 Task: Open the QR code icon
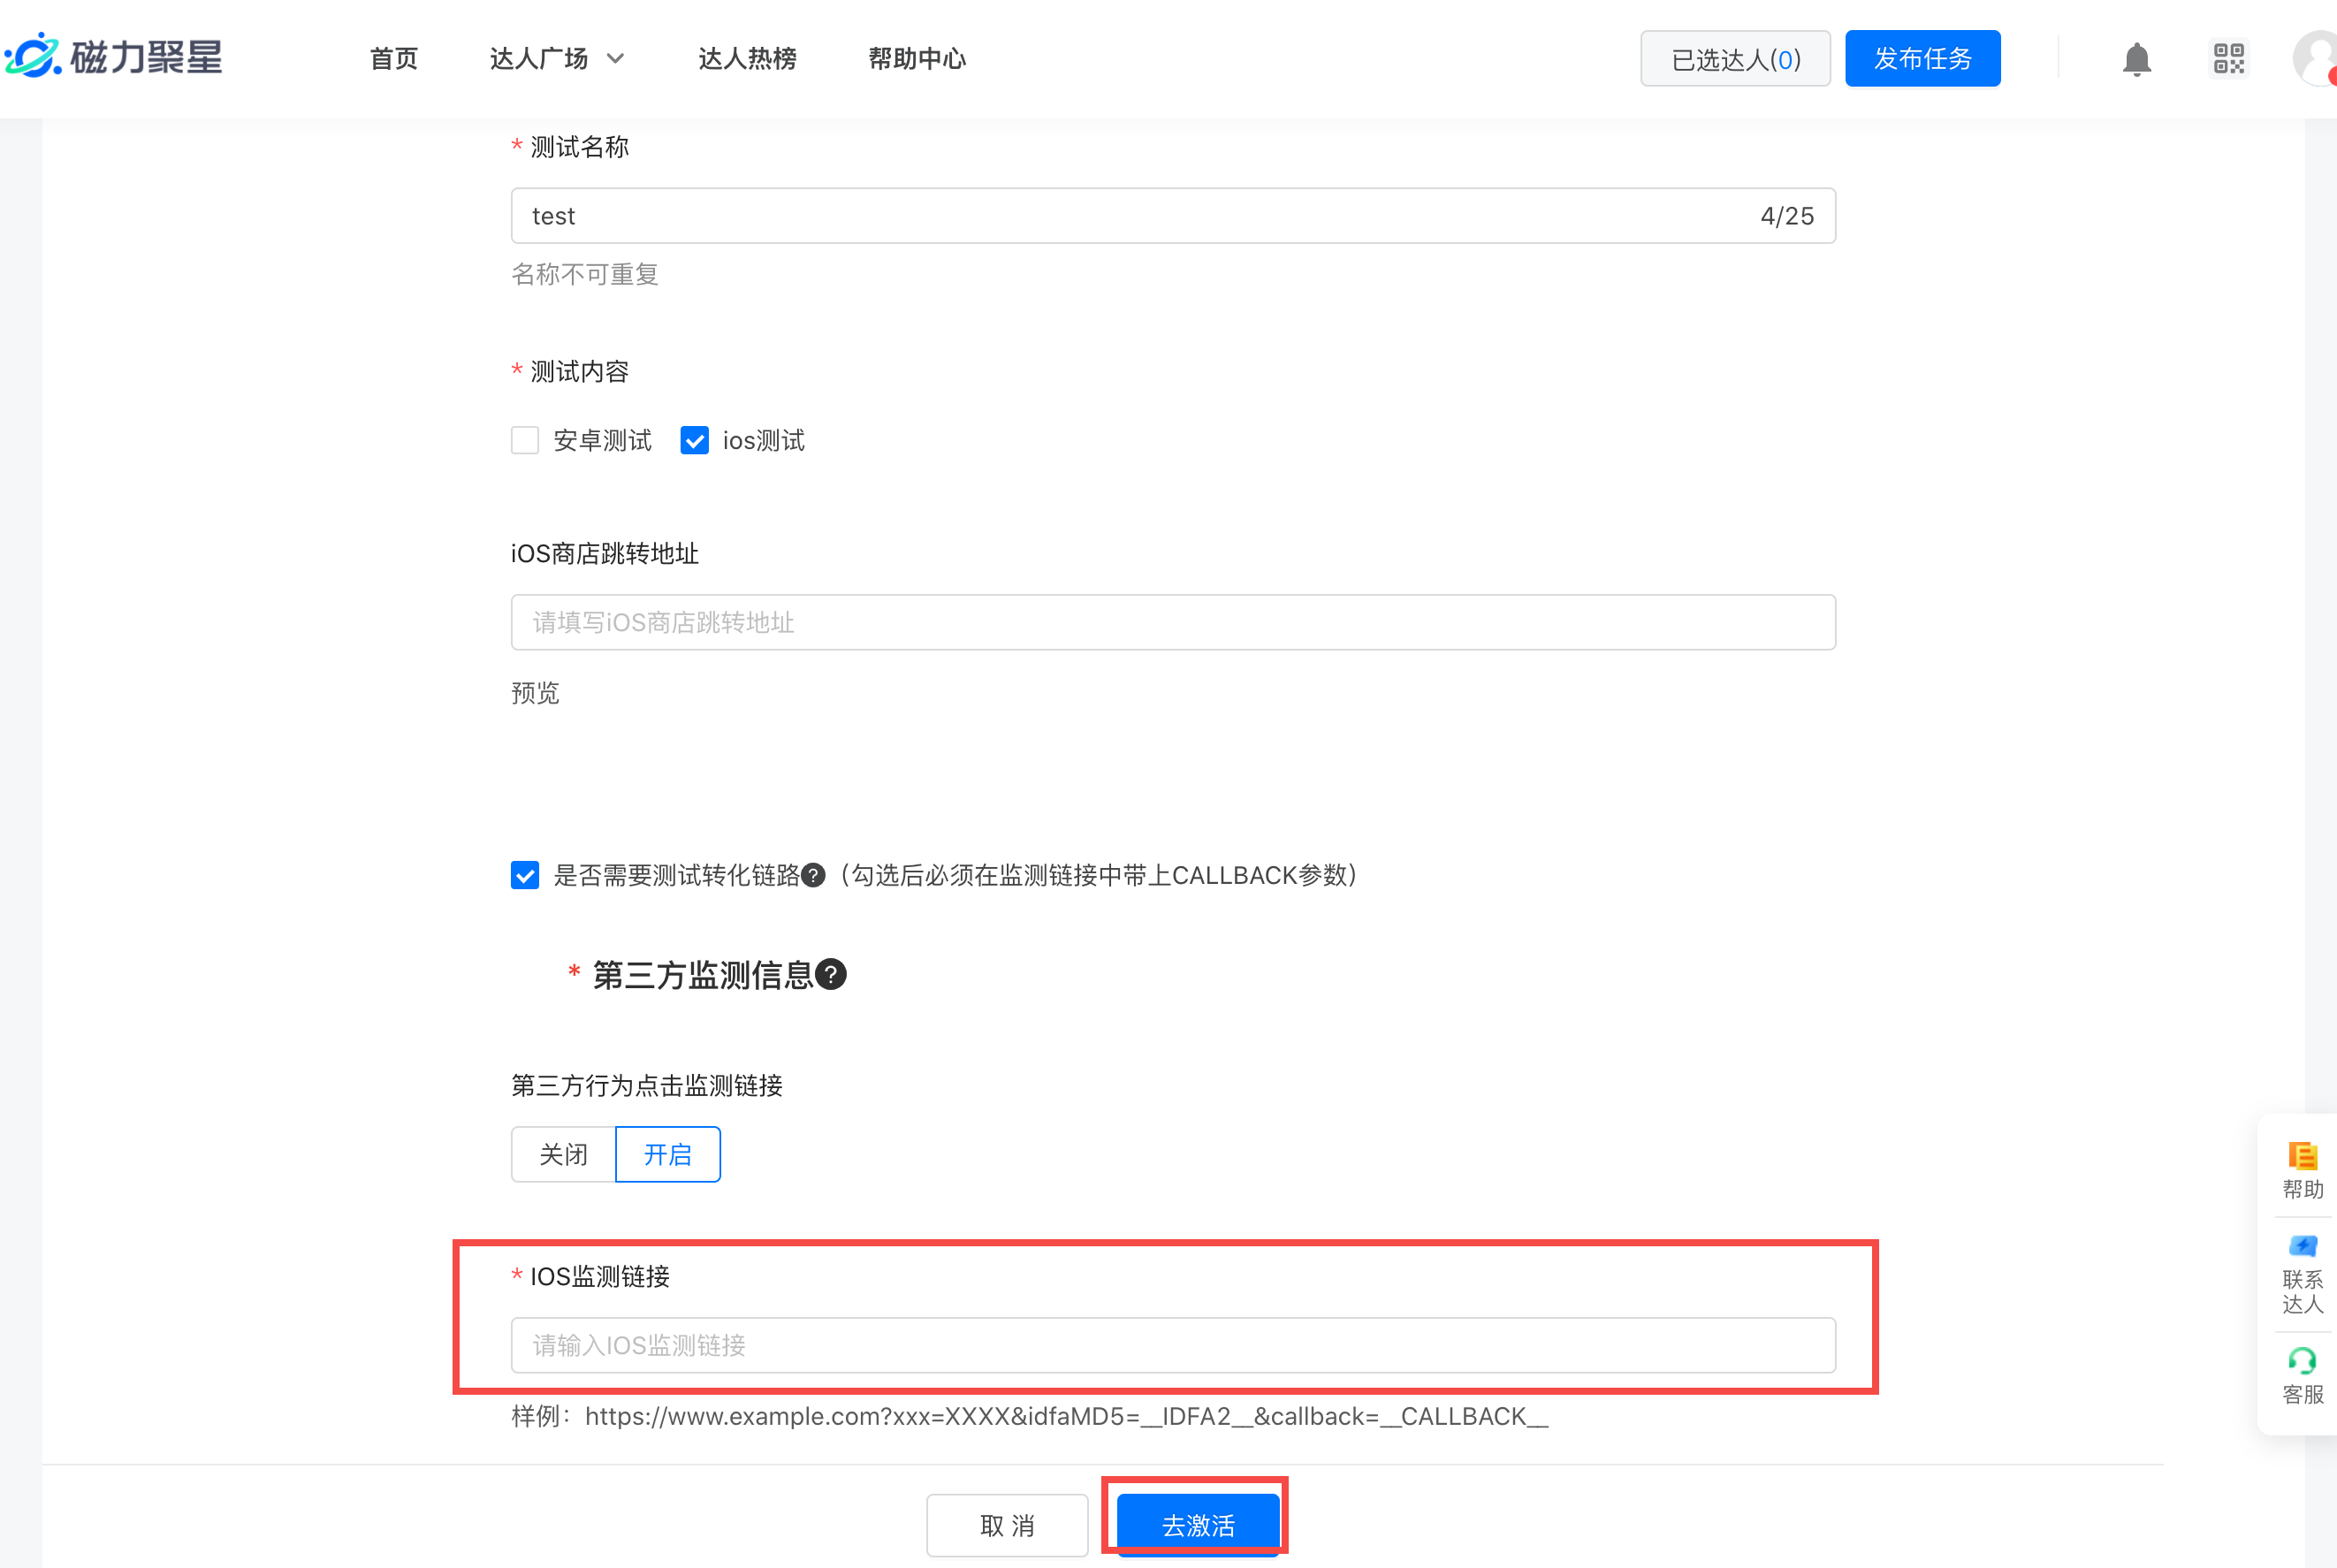click(x=2229, y=59)
